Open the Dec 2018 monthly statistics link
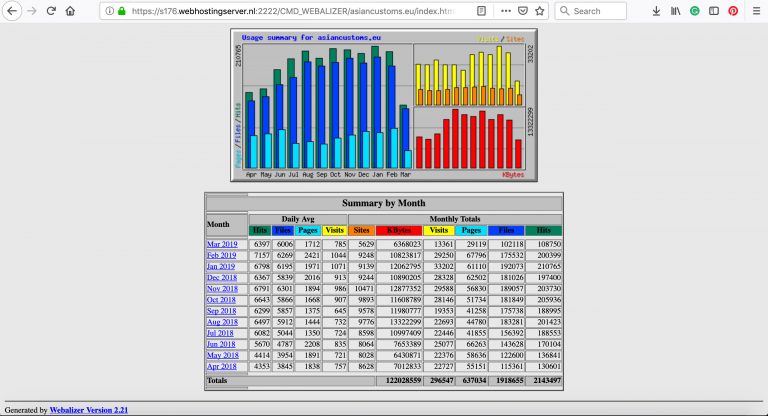The height and width of the screenshot is (416, 768). (x=222, y=277)
